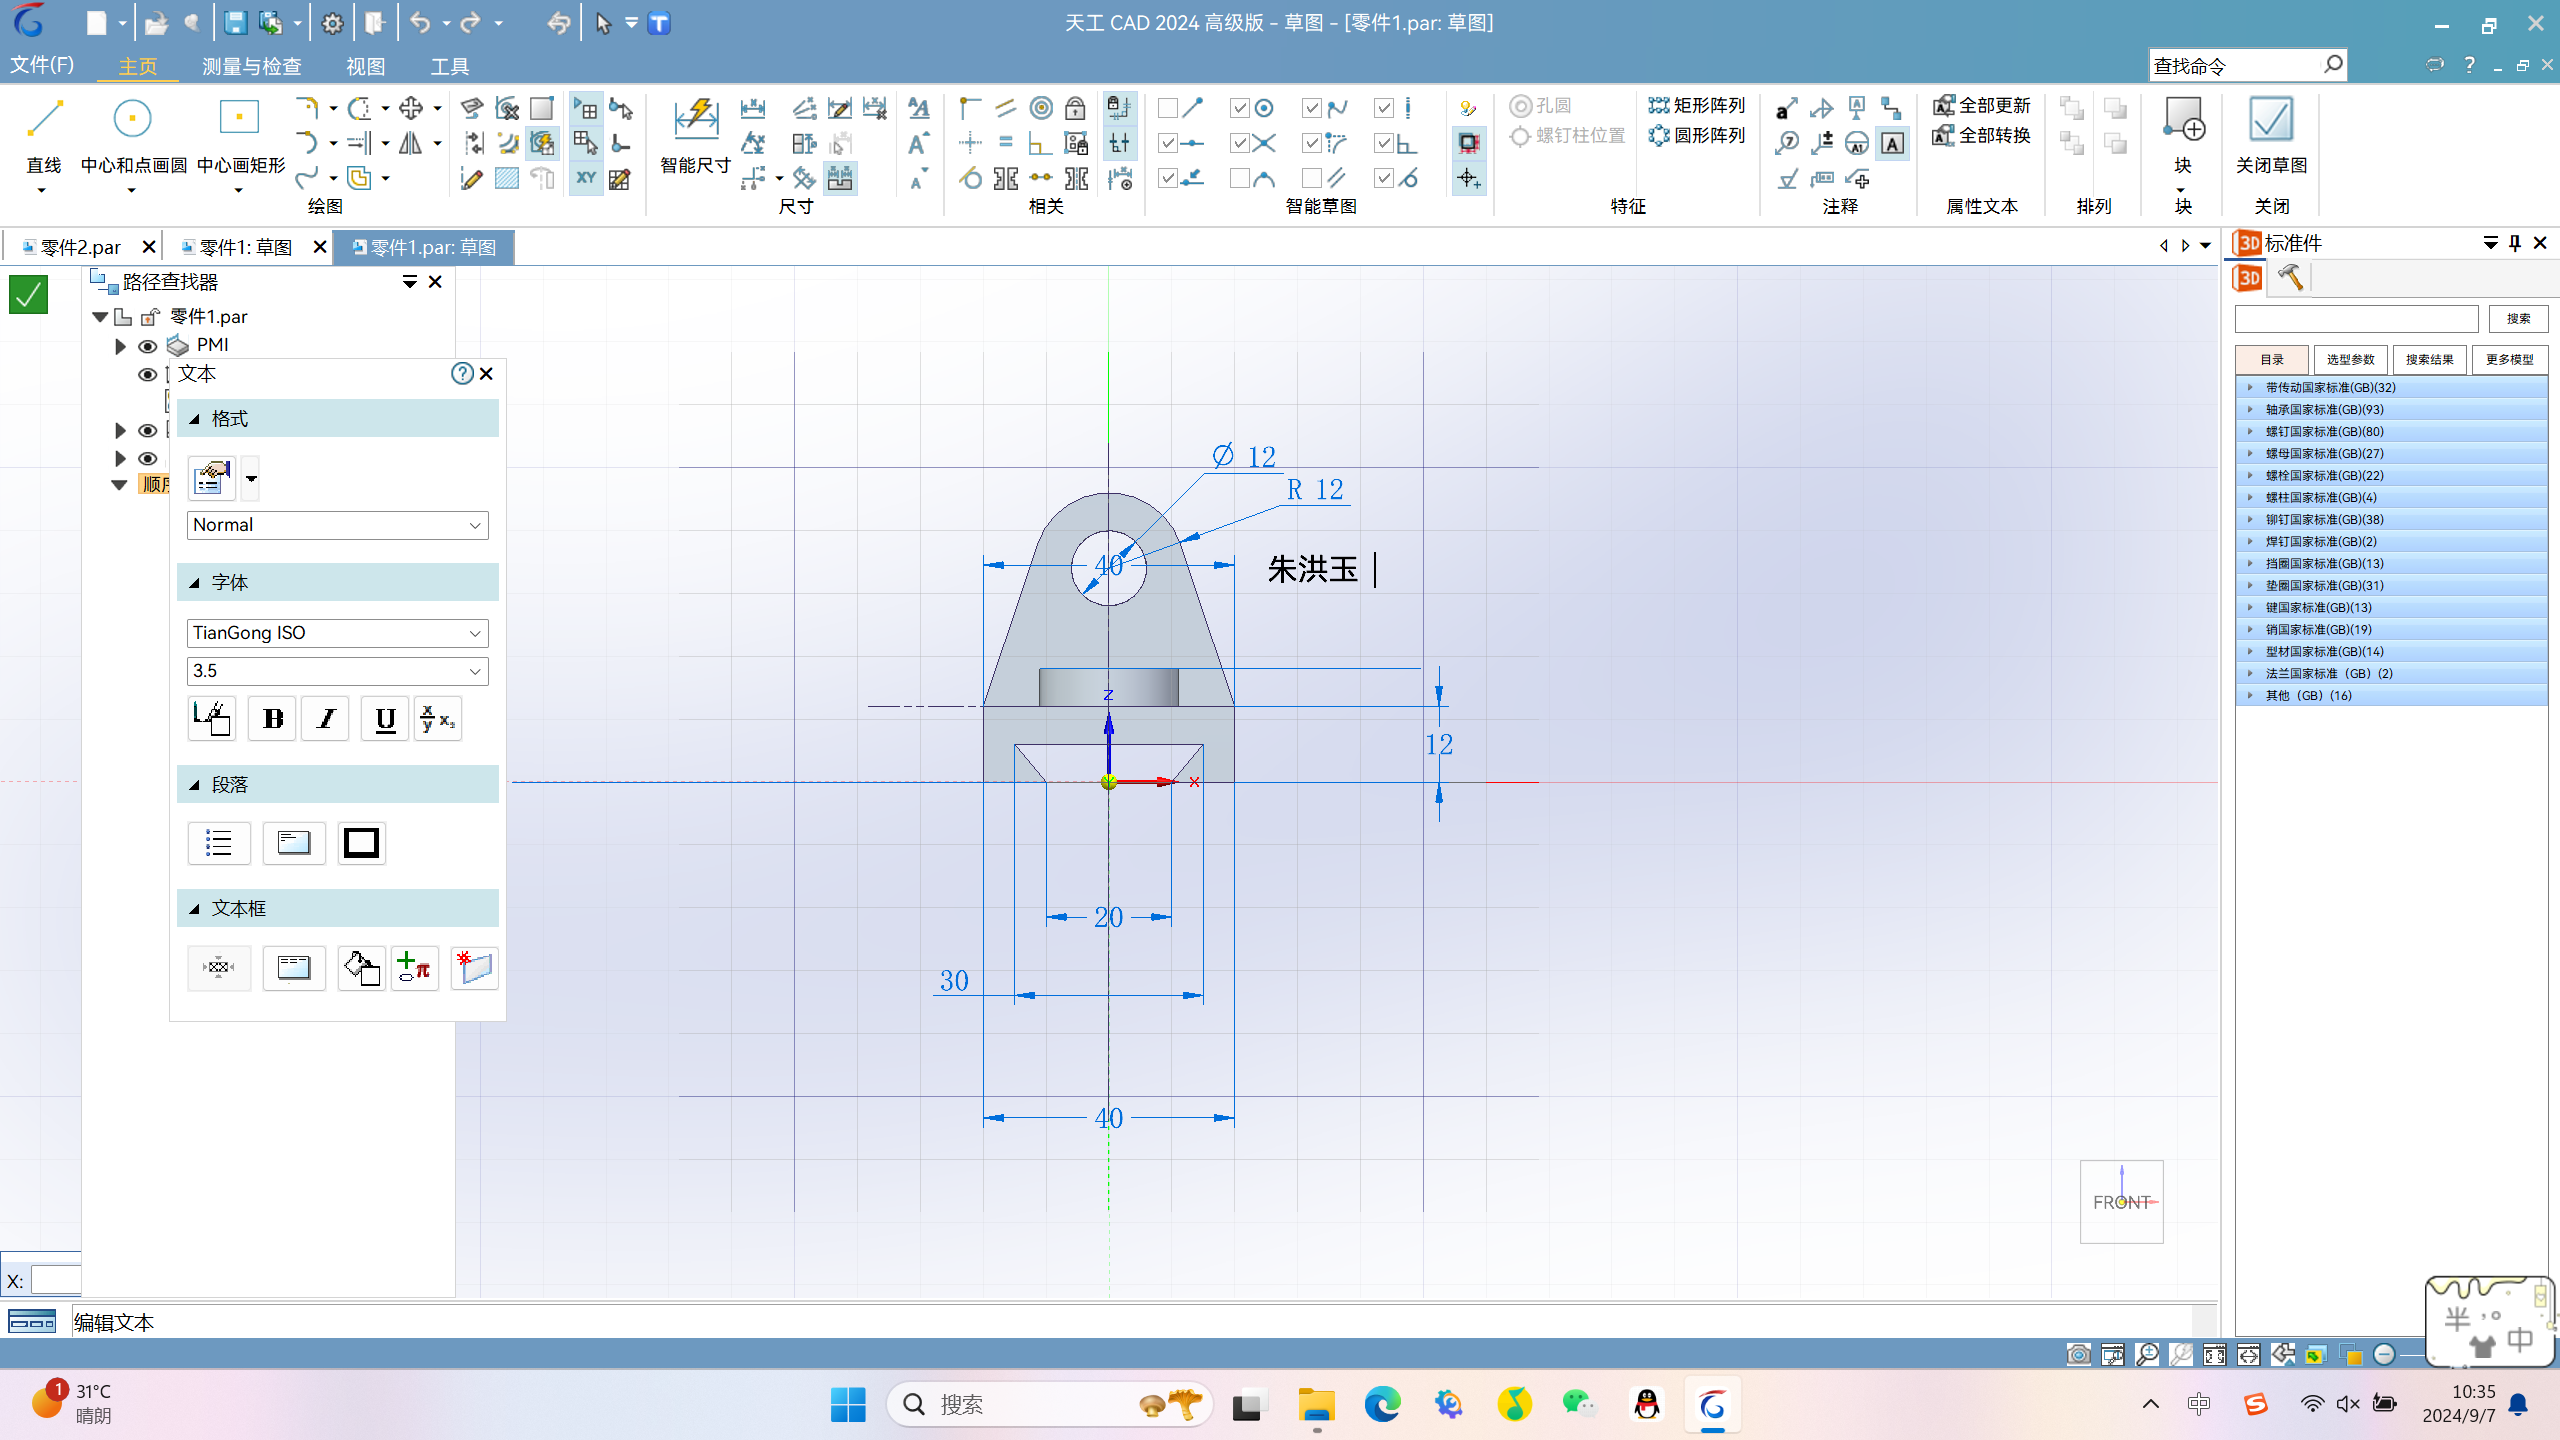The image size is (2560, 1440).
Task: Click the fraction/subscript stack button
Action: pyautogui.click(x=437, y=719)
